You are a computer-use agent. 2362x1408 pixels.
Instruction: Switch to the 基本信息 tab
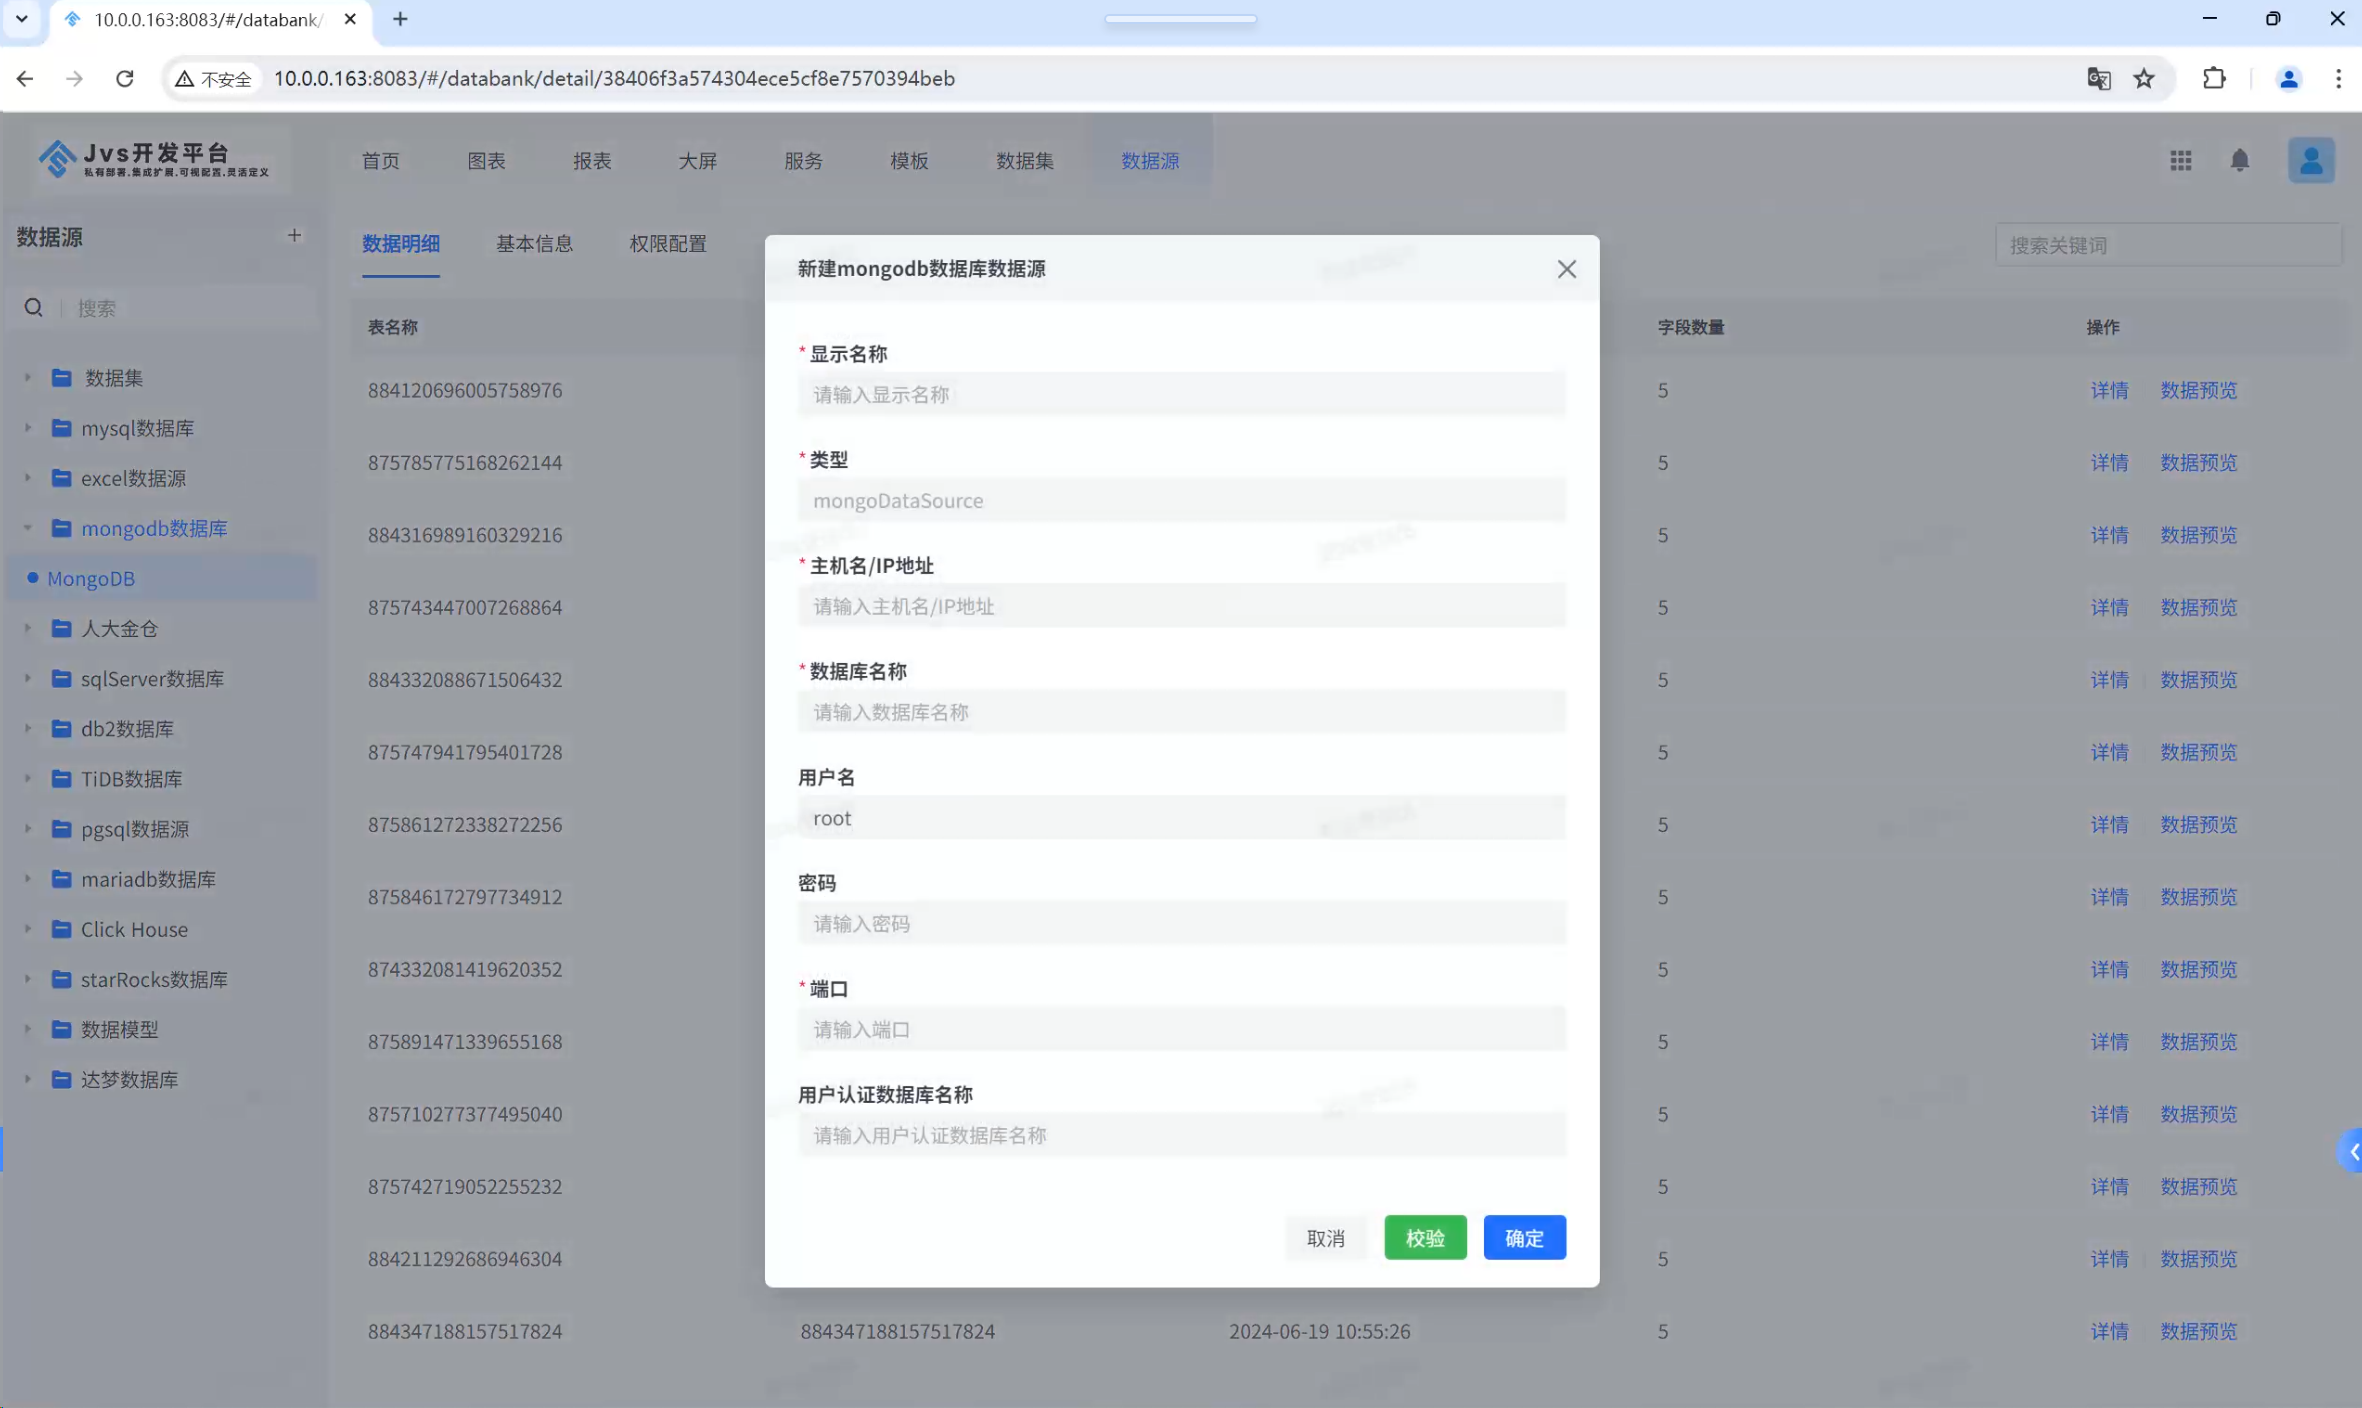[534, 244]
